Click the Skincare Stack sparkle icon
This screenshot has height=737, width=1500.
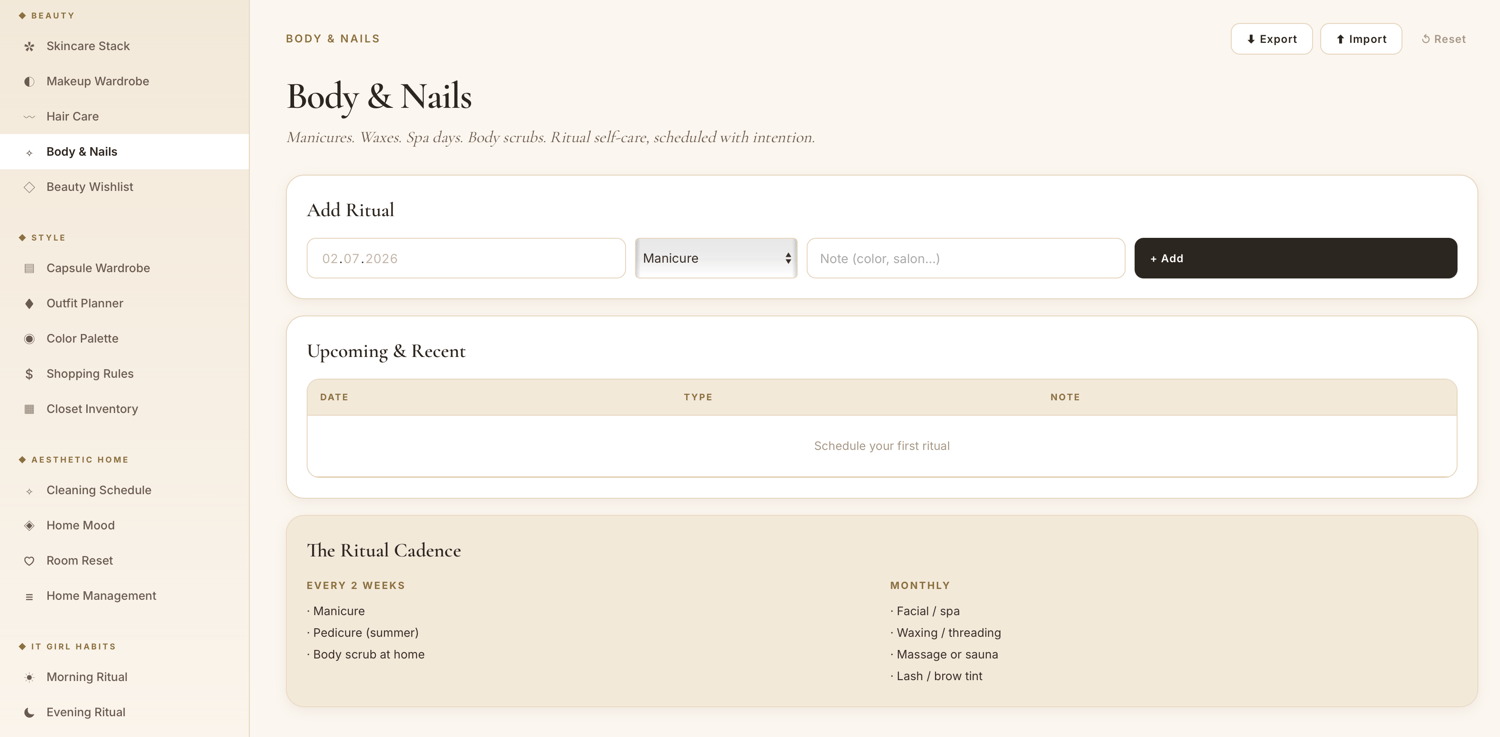[29, 46]
